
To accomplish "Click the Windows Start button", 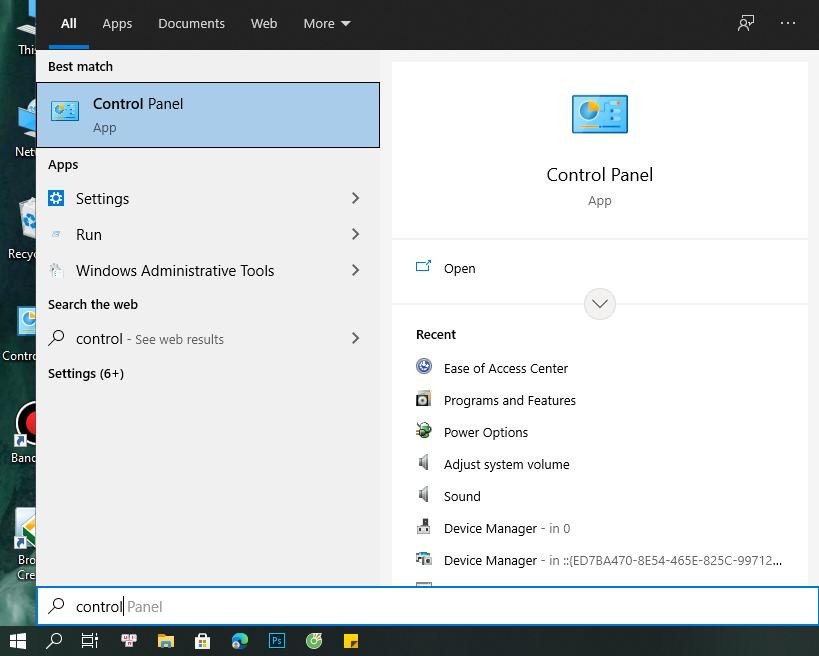I will pyautogui.click(x=17, y=641).
